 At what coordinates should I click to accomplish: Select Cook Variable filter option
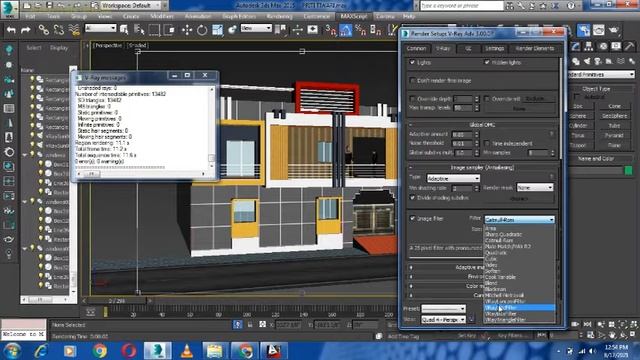500,277
